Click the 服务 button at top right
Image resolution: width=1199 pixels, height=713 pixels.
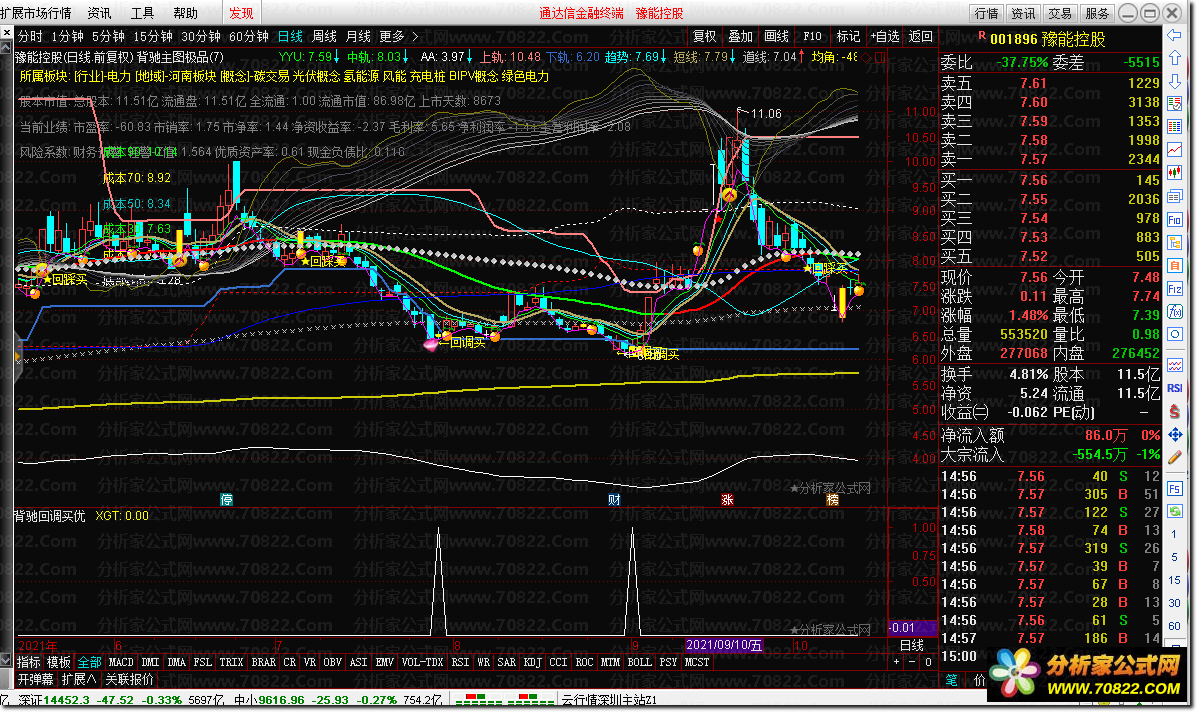[1097, 13]
